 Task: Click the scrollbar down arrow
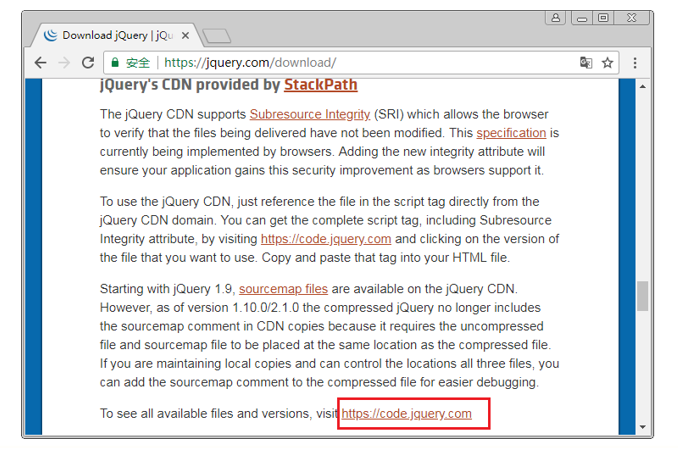tap(643, 427)
